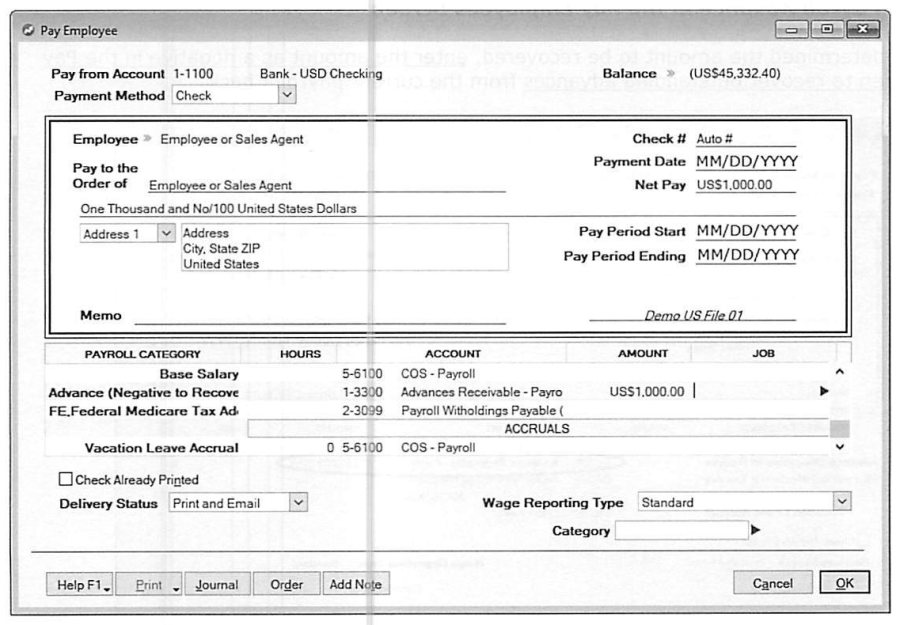900x625 pixels.
Task: Click the Category lookup arrow icon
Action: click(x=755, y=530)
